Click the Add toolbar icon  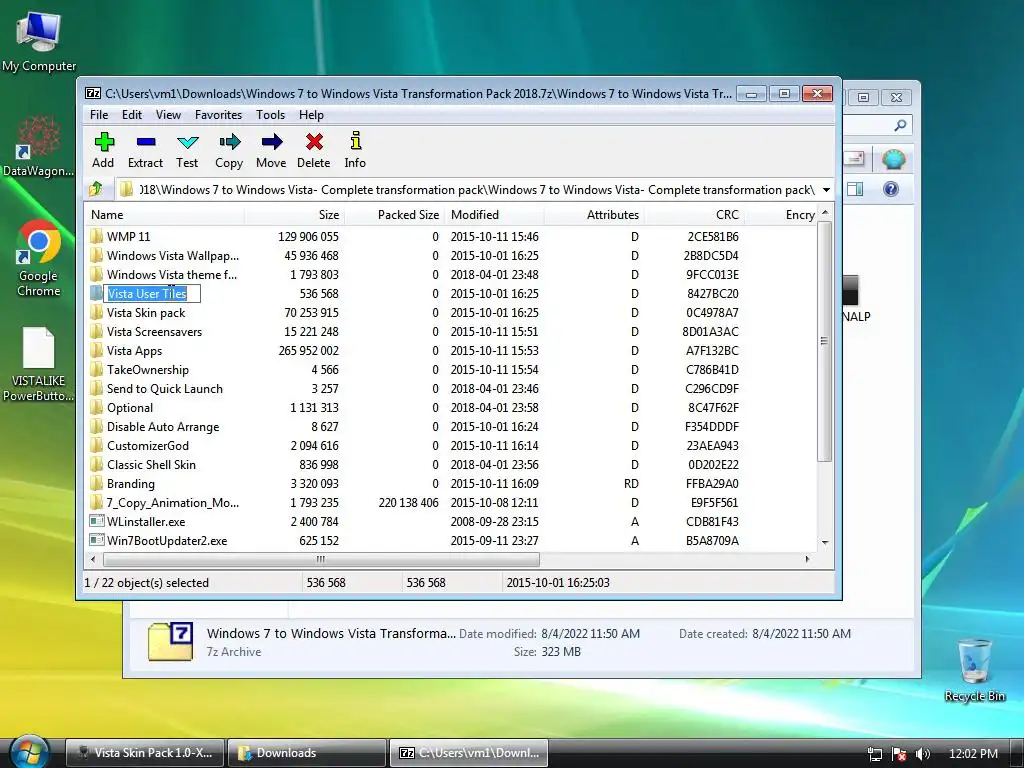click(x=104, y=142)
